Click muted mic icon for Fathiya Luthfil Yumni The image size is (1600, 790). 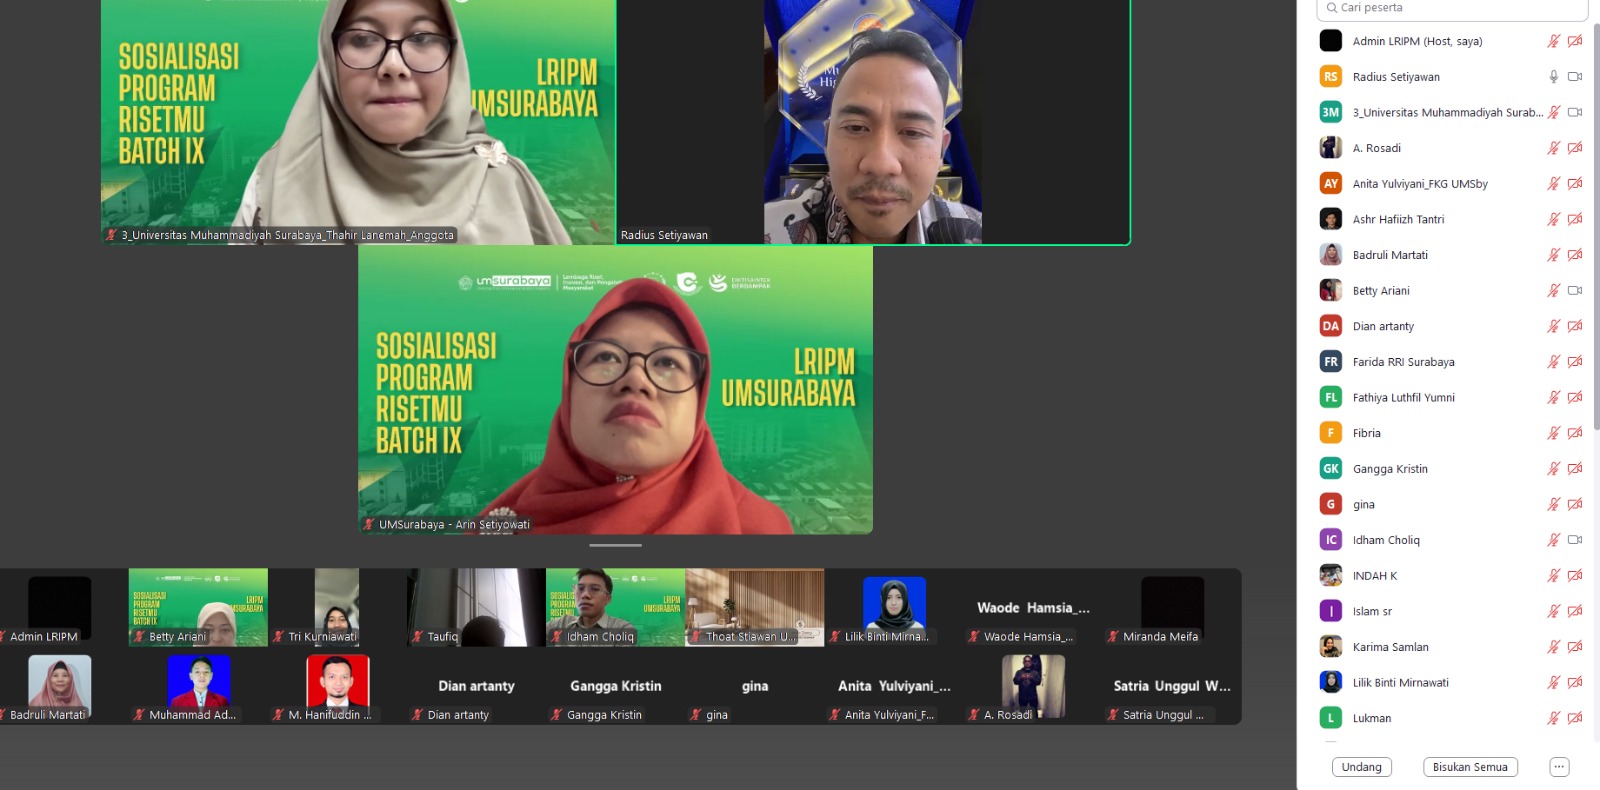(1553, 398)
